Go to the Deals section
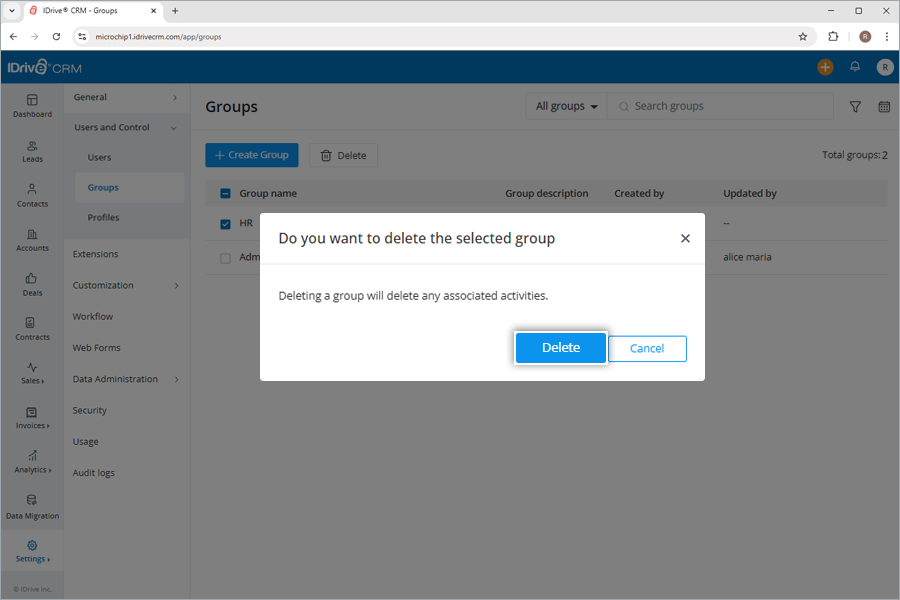This screenshot has height=600, width=900. pyautogui.click(x=32, y=287)
